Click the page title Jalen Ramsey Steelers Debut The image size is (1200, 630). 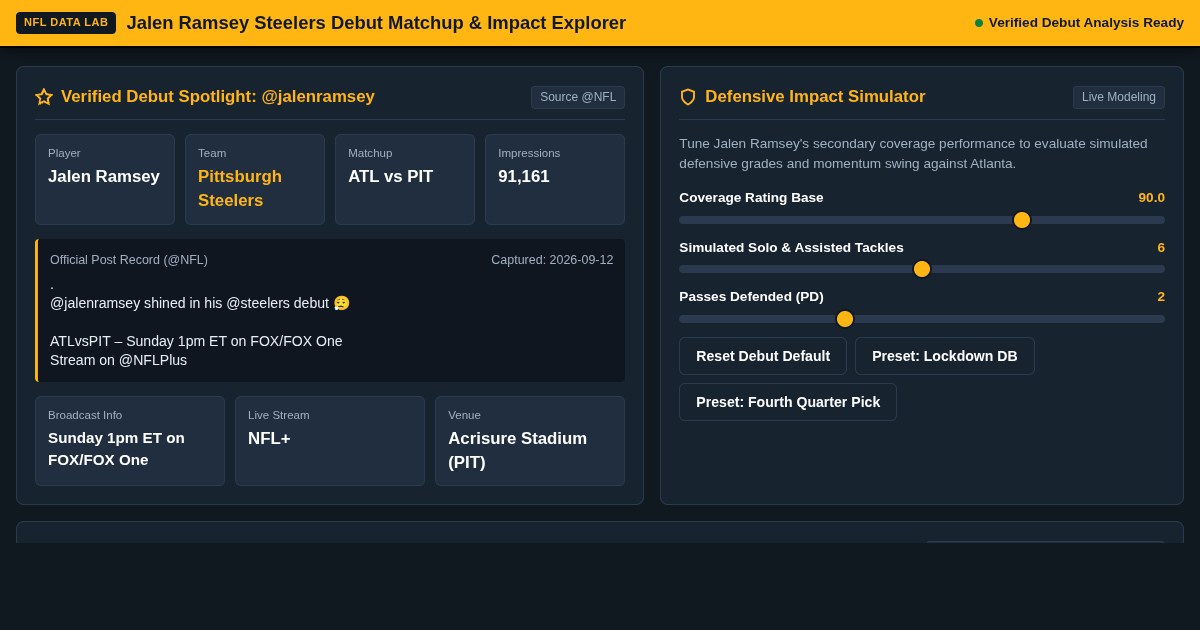tap(376, 23)
